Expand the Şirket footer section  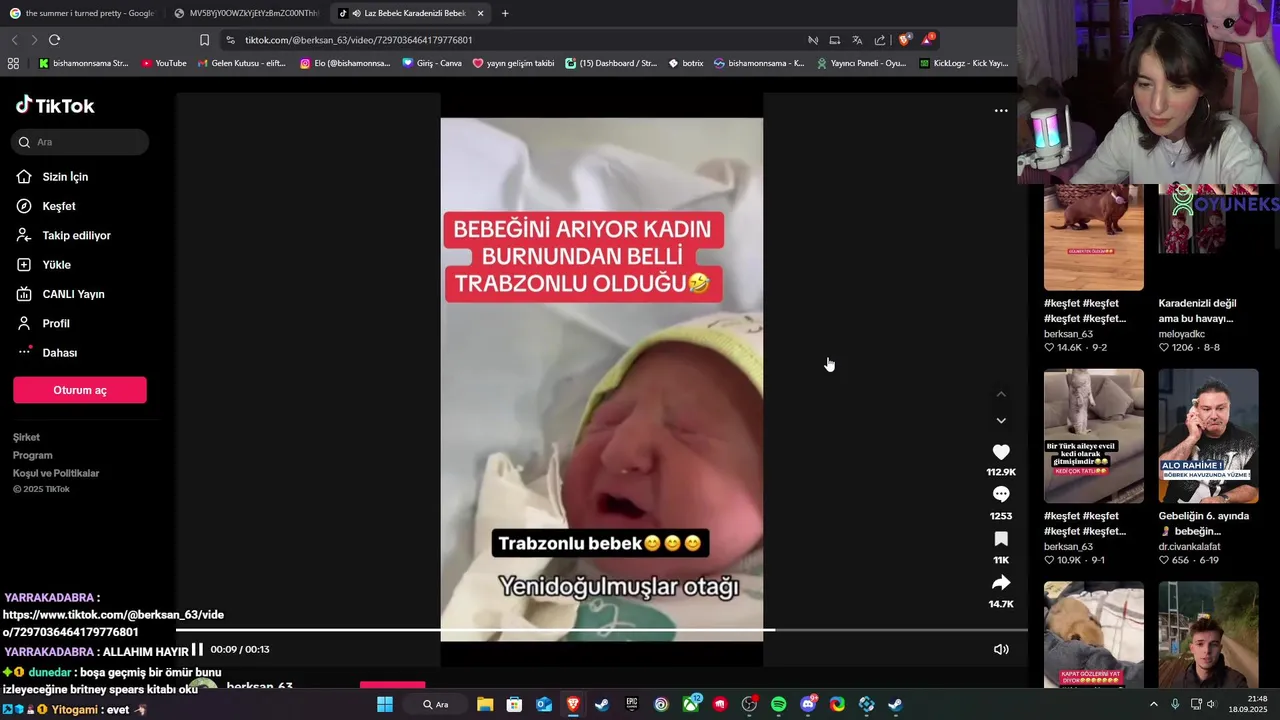27,437
